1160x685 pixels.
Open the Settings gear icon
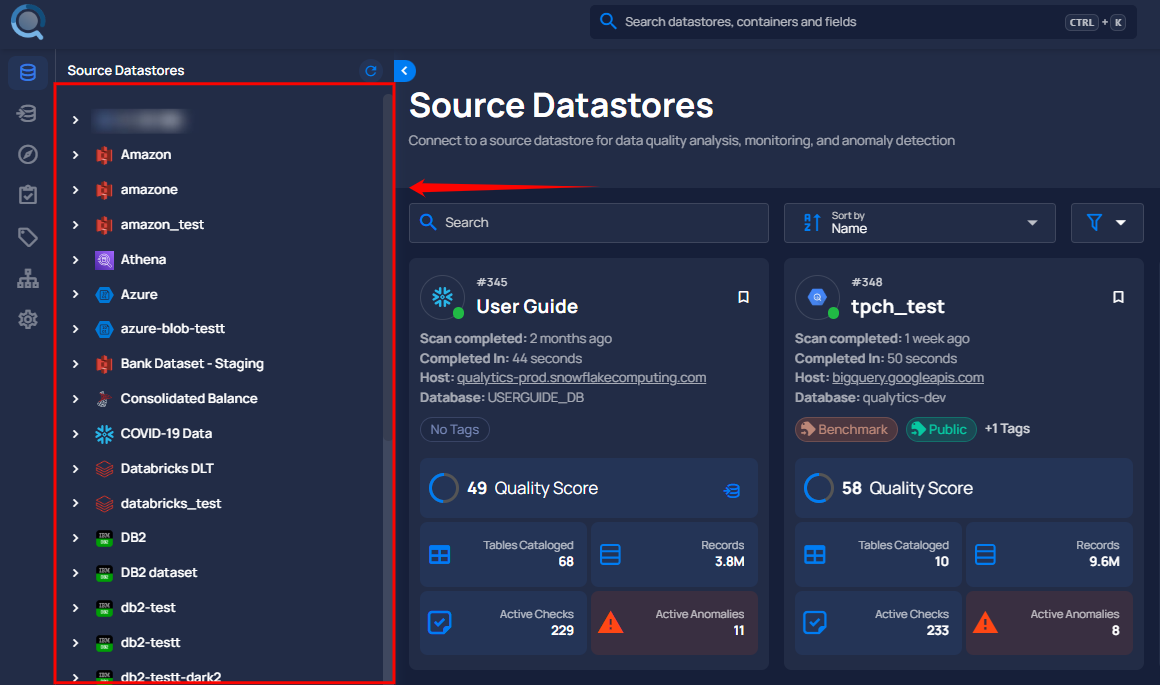point(28,320)
